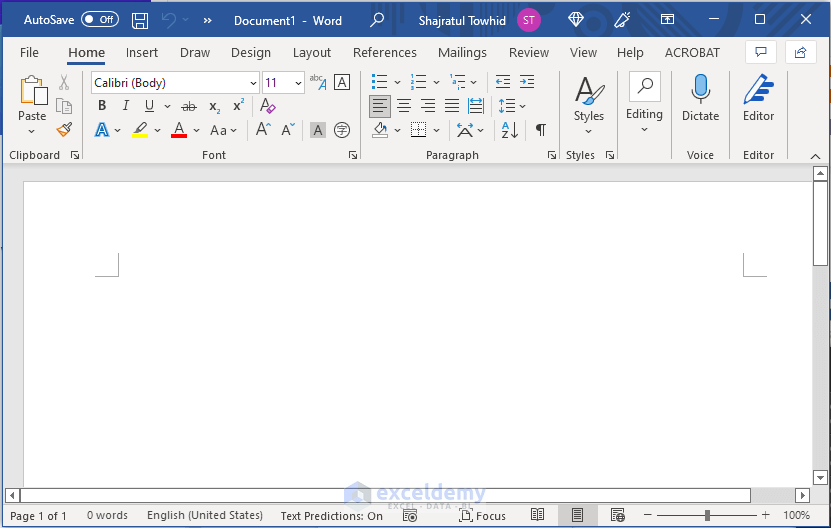The image size is (831, 528).
Task: Click the Copy icon
Action: (x=64, y=107)
